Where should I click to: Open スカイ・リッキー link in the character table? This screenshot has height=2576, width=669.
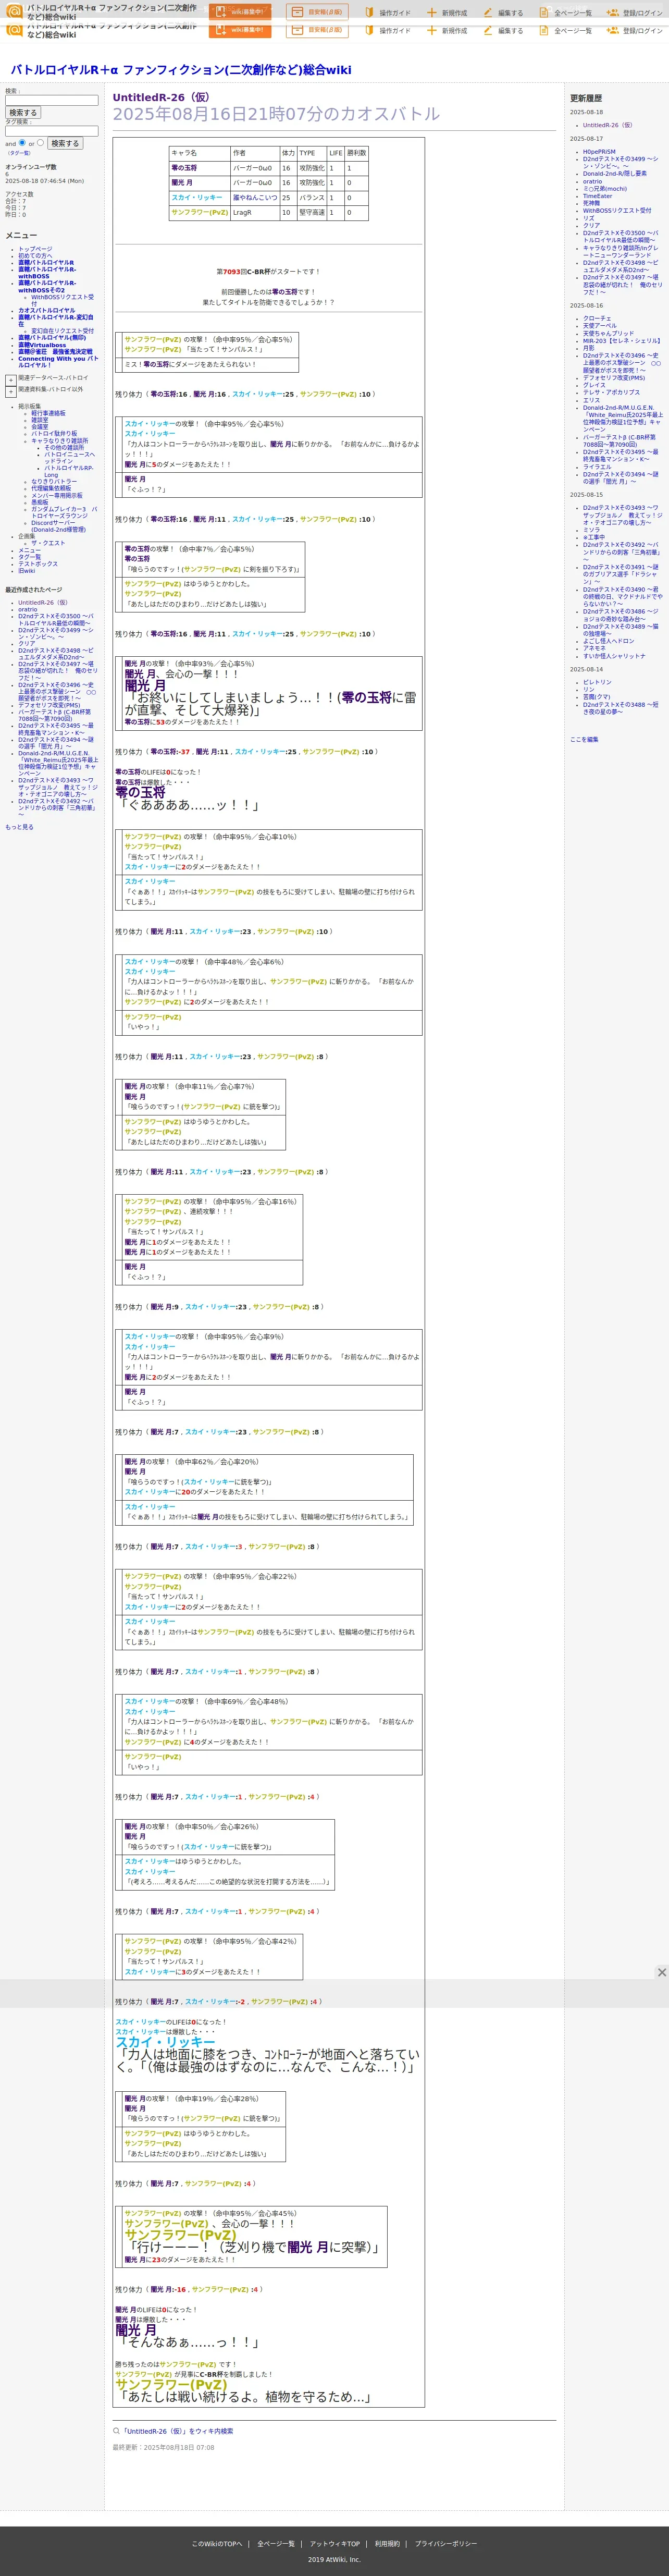click(x=197, y=197)
